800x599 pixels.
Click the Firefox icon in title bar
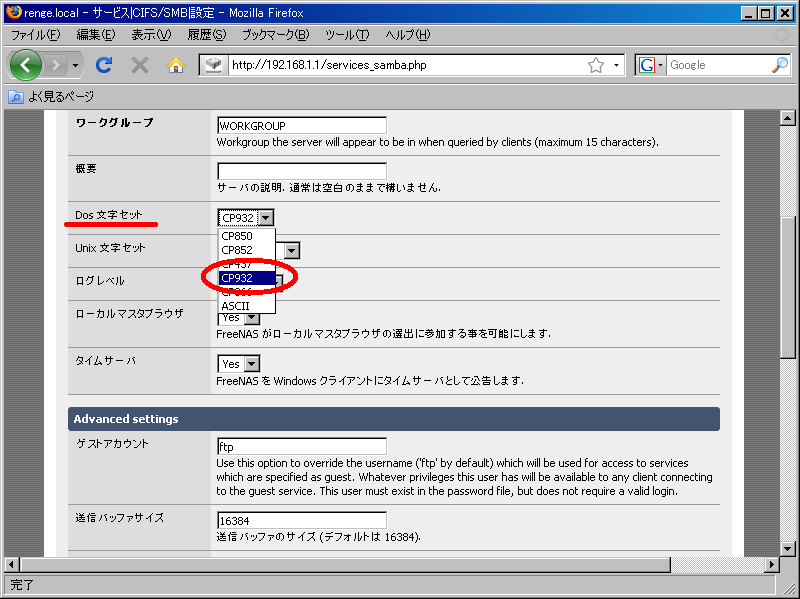tap(14, 12)
